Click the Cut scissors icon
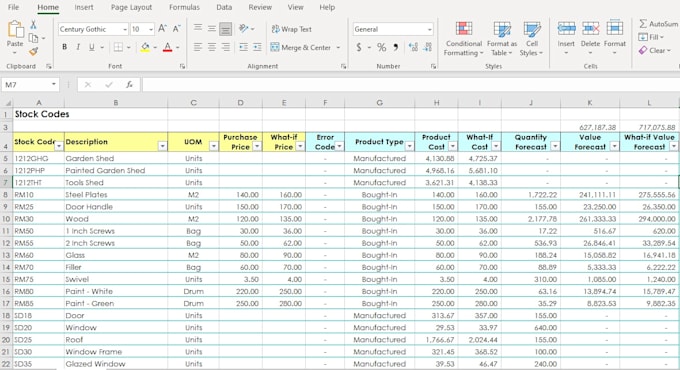The image size is (680, 370). tap(33, 25)
